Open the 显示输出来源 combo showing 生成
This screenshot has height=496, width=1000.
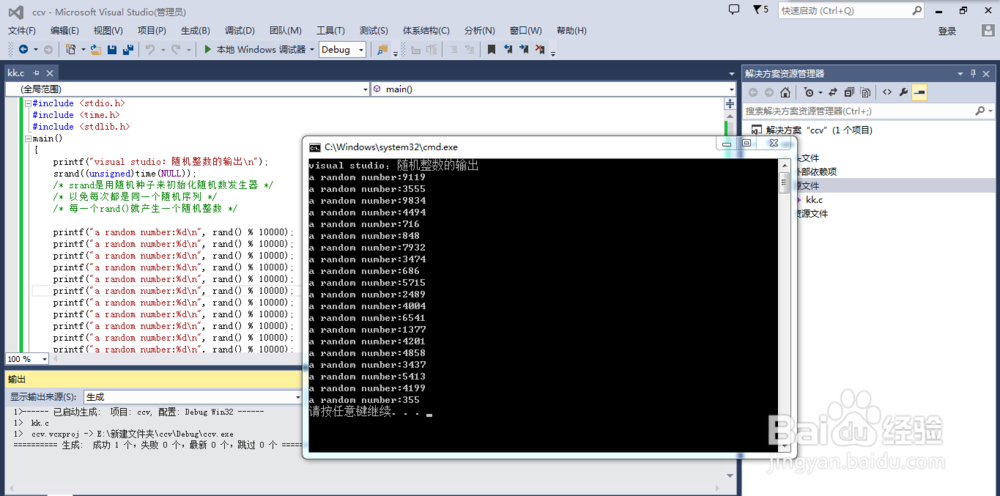pos(193,397)
